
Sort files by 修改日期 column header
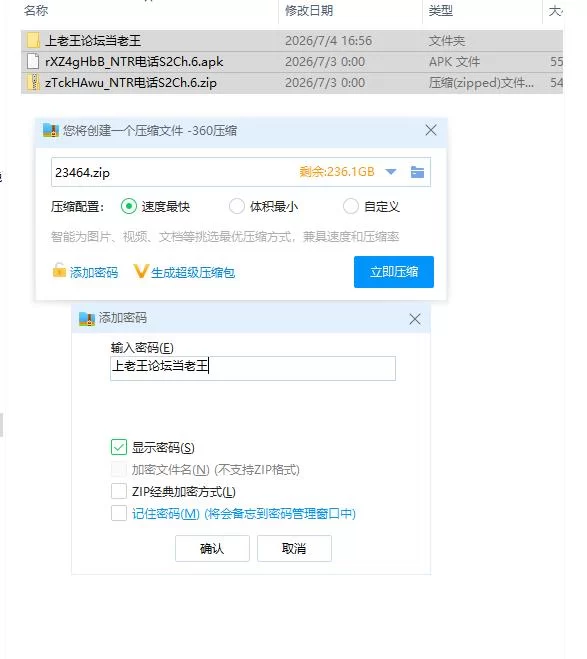click(309, 11)
